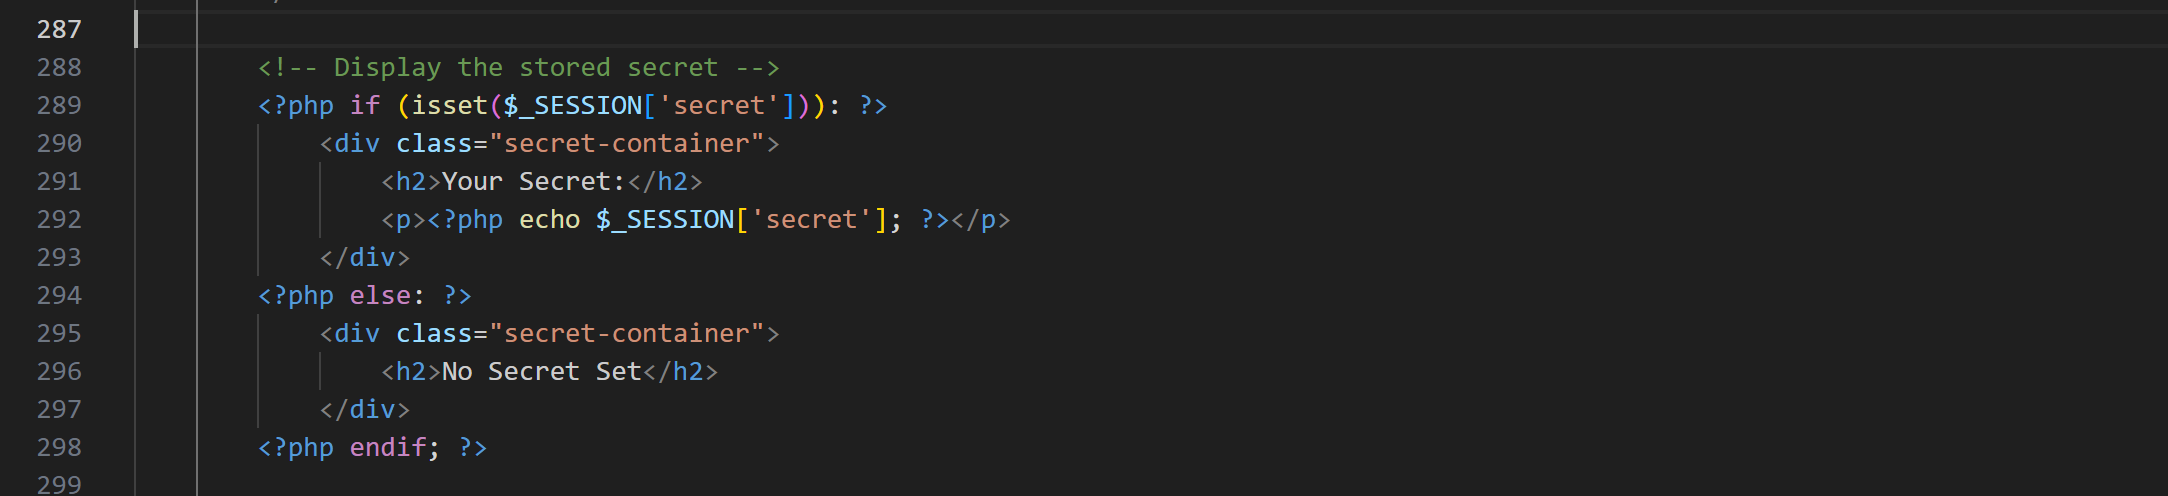Click line number 292 in the gutter

click(59, 219)
